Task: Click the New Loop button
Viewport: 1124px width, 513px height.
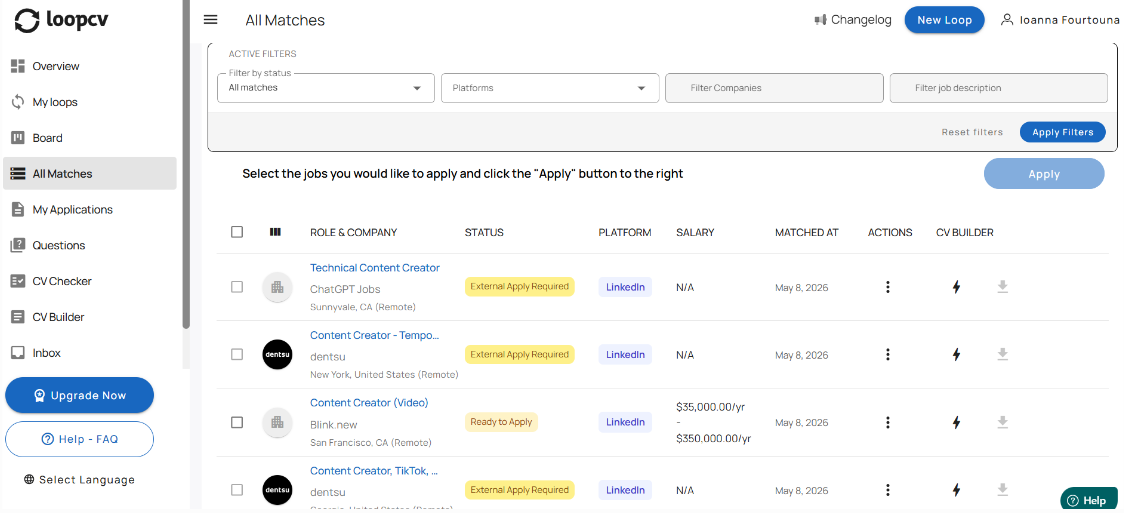Action: tap(944, 20)
